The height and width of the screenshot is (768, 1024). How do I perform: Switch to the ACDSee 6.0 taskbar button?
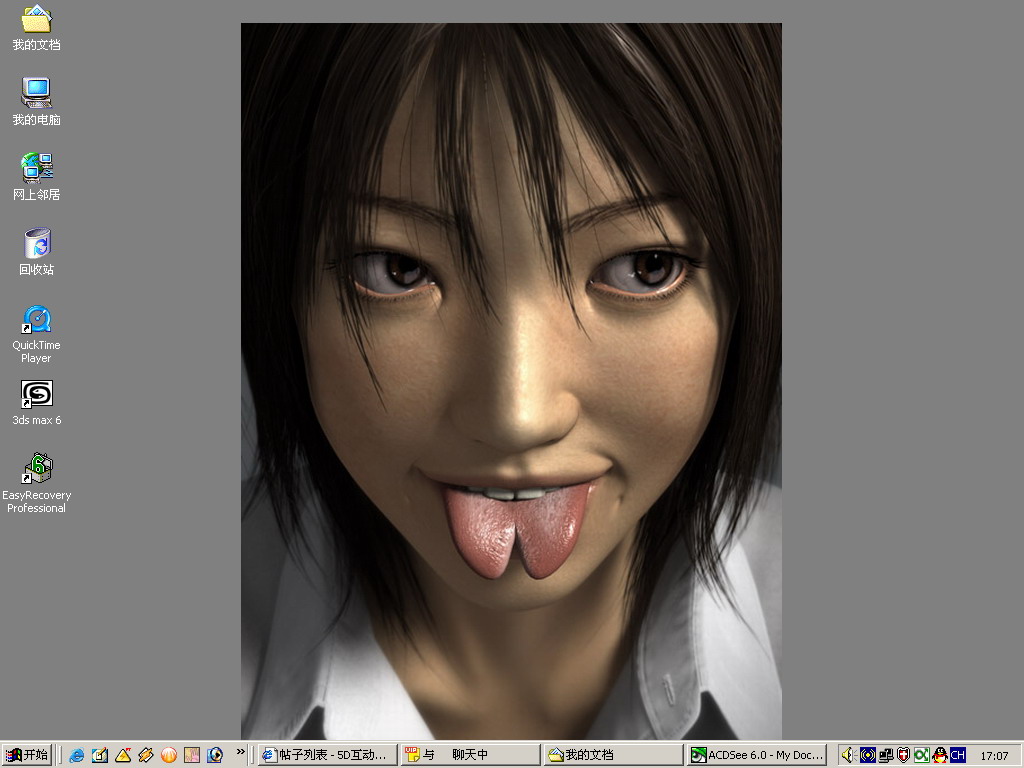758,755
